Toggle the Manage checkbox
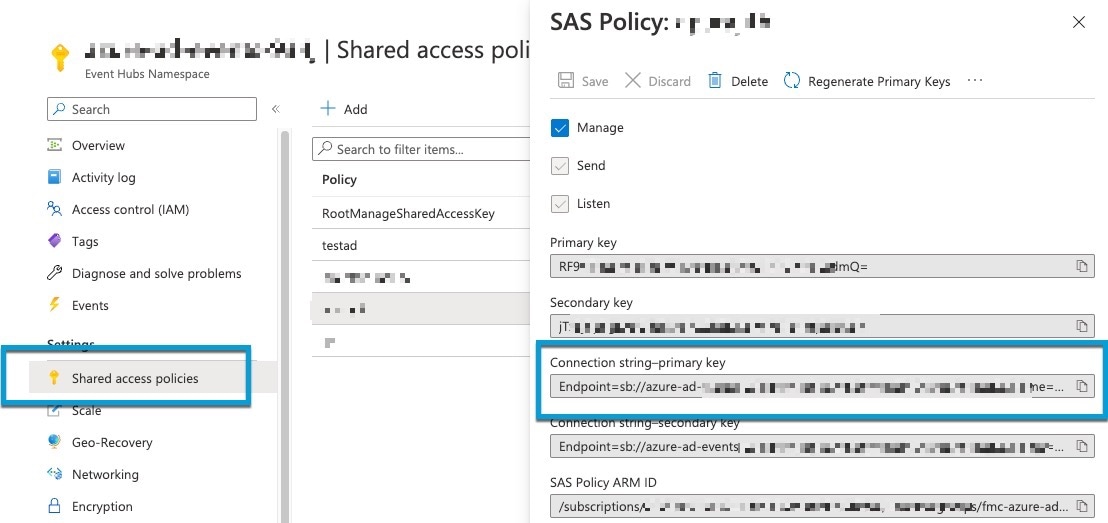Viewport: 1108px width, 523px height. (560, 128)
